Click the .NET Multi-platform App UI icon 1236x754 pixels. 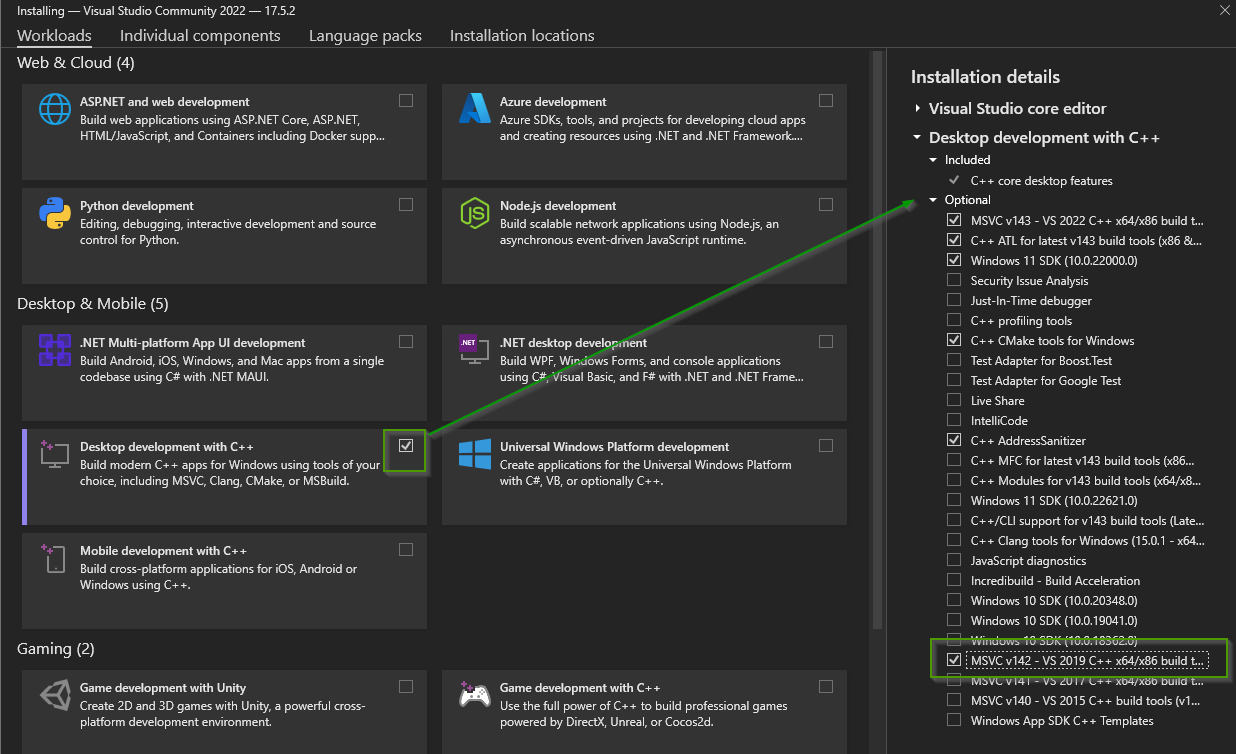(x=54, y=350)
